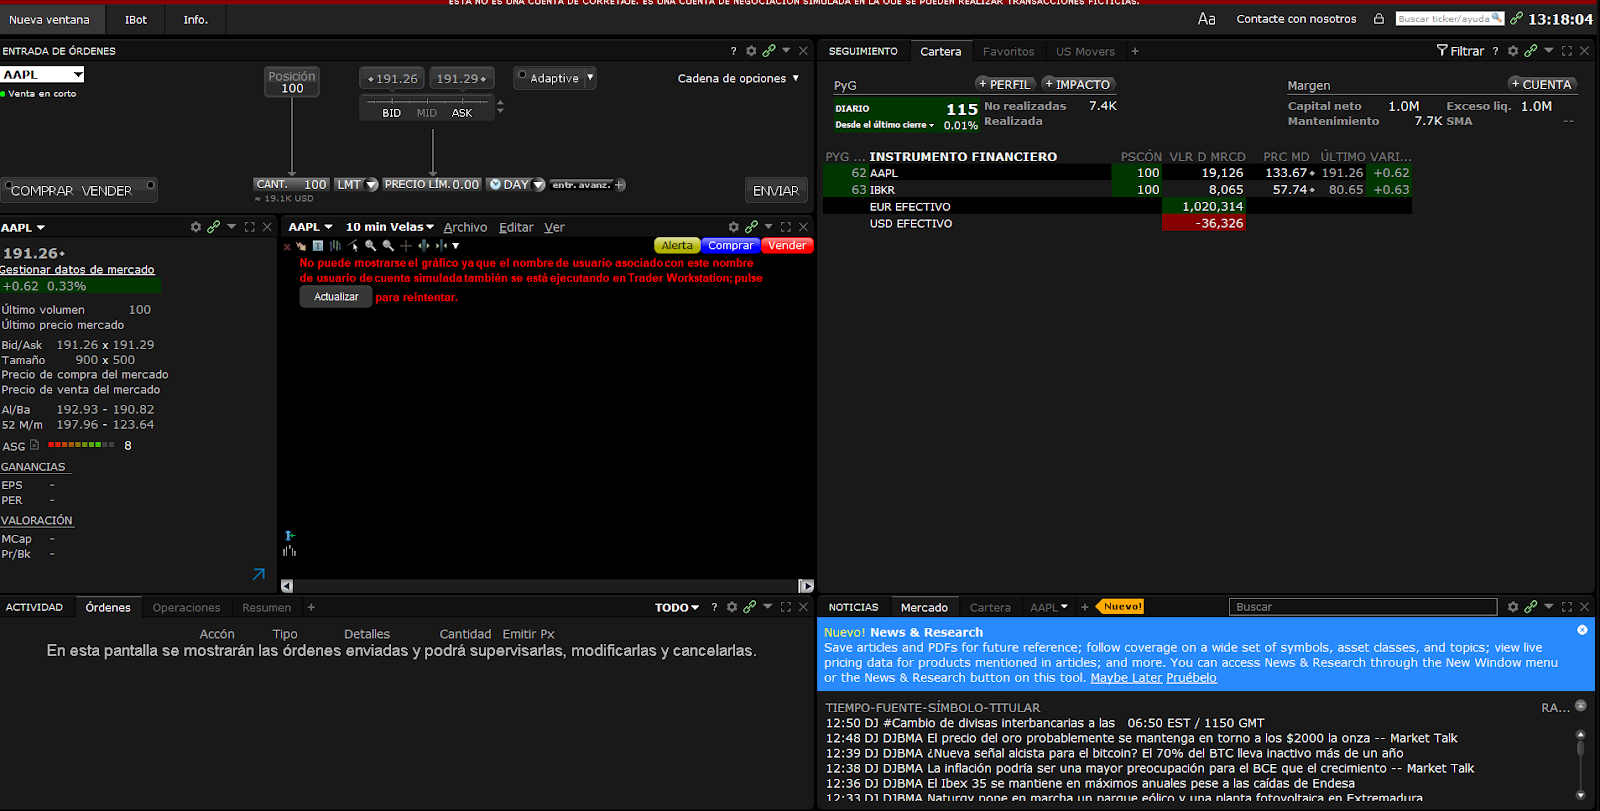Click chart panel link chain icon
Screen dimensions: 1600x811
point(751,227)
